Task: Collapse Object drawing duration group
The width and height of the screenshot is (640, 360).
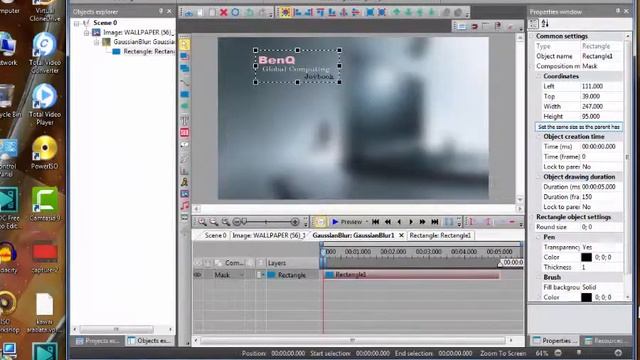Action: 539,177
